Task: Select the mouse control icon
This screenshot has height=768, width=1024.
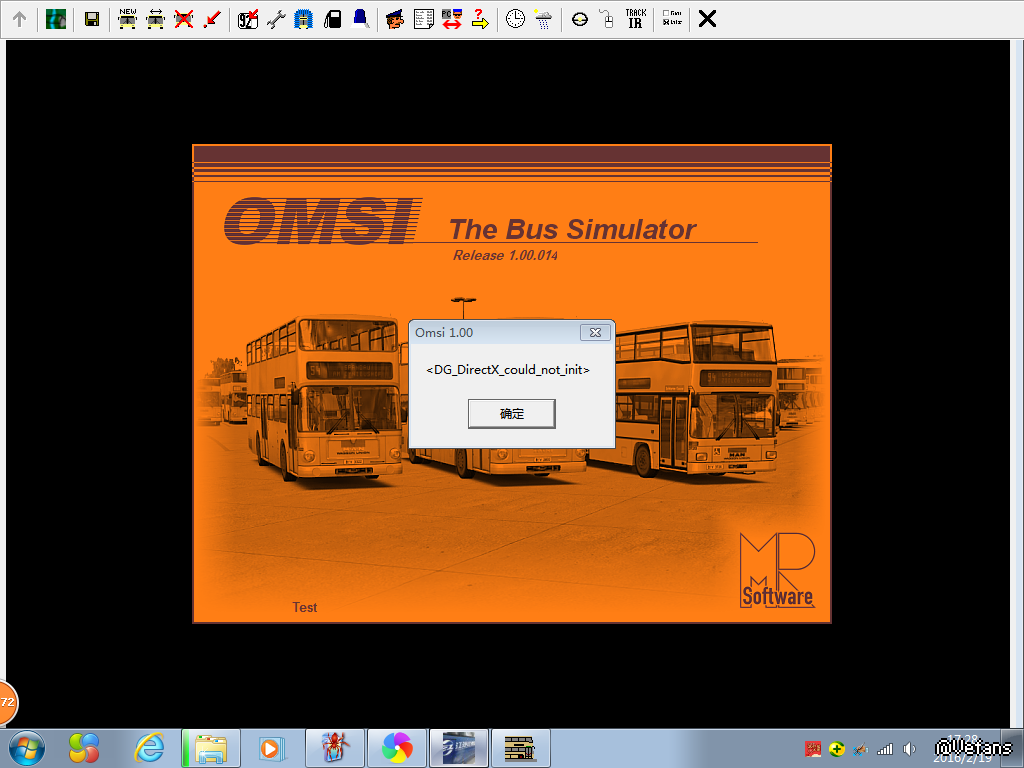Action: click(x=607, y=20)
